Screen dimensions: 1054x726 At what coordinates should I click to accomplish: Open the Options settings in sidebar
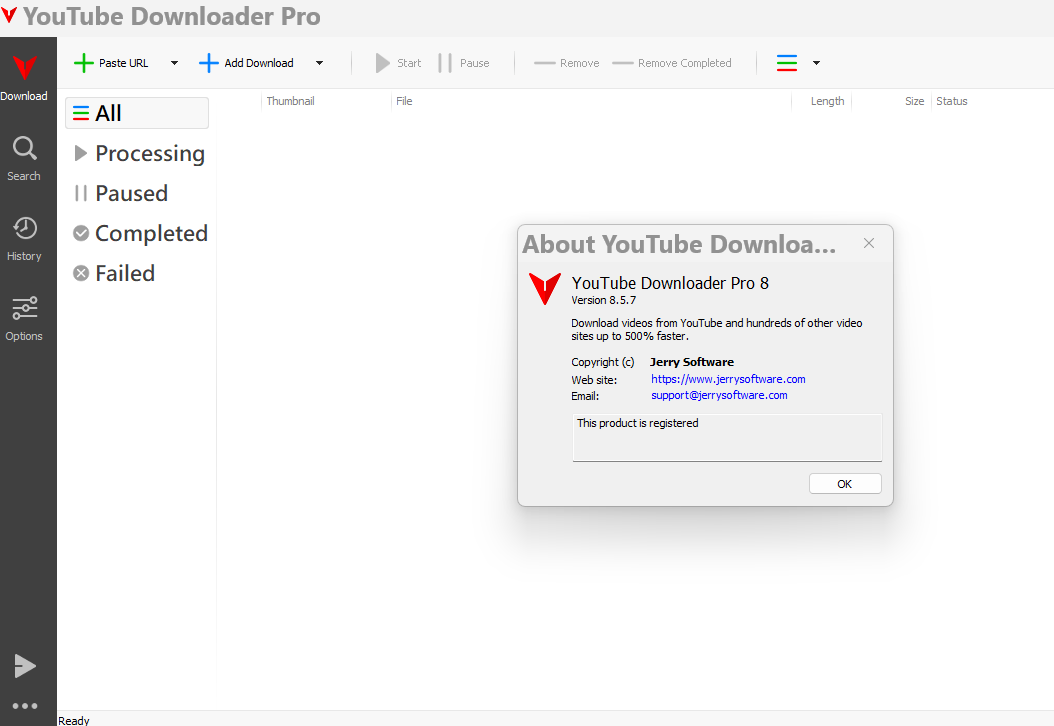point(24,319)
